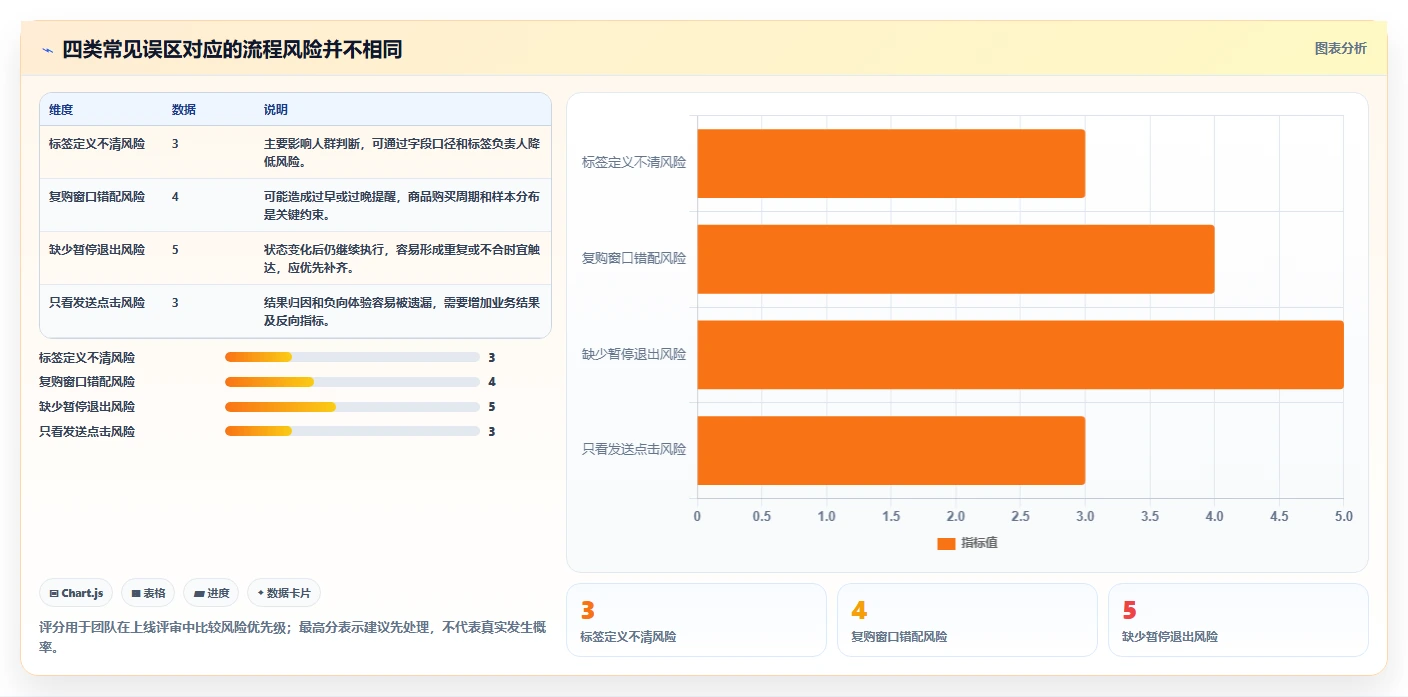Click the 数据 value 4 in the table

(x=175, y=197)
